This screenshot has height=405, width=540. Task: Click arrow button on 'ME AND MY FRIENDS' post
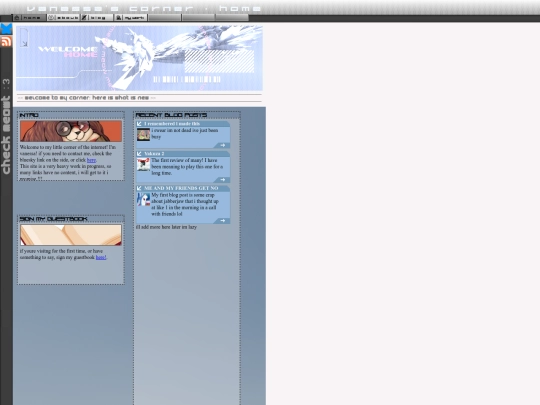(222, 221)
